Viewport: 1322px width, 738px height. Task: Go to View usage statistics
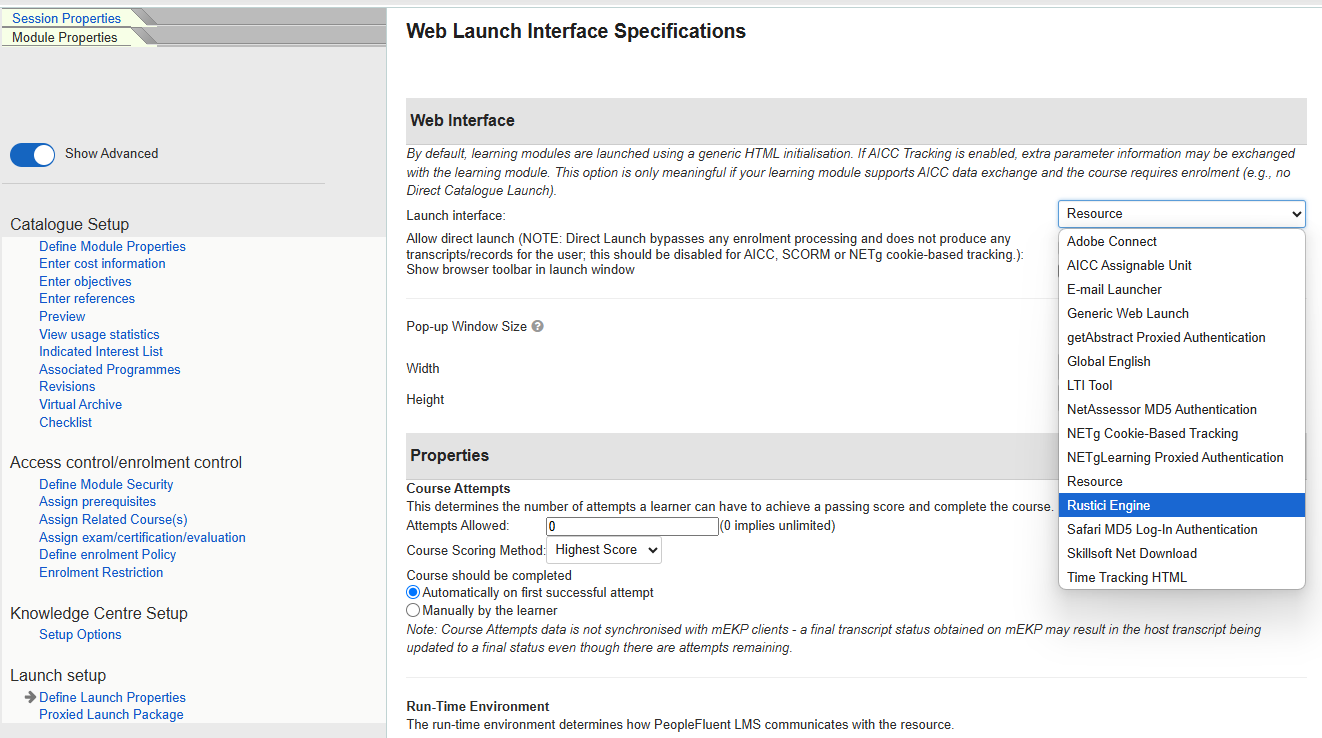[99, 335]
